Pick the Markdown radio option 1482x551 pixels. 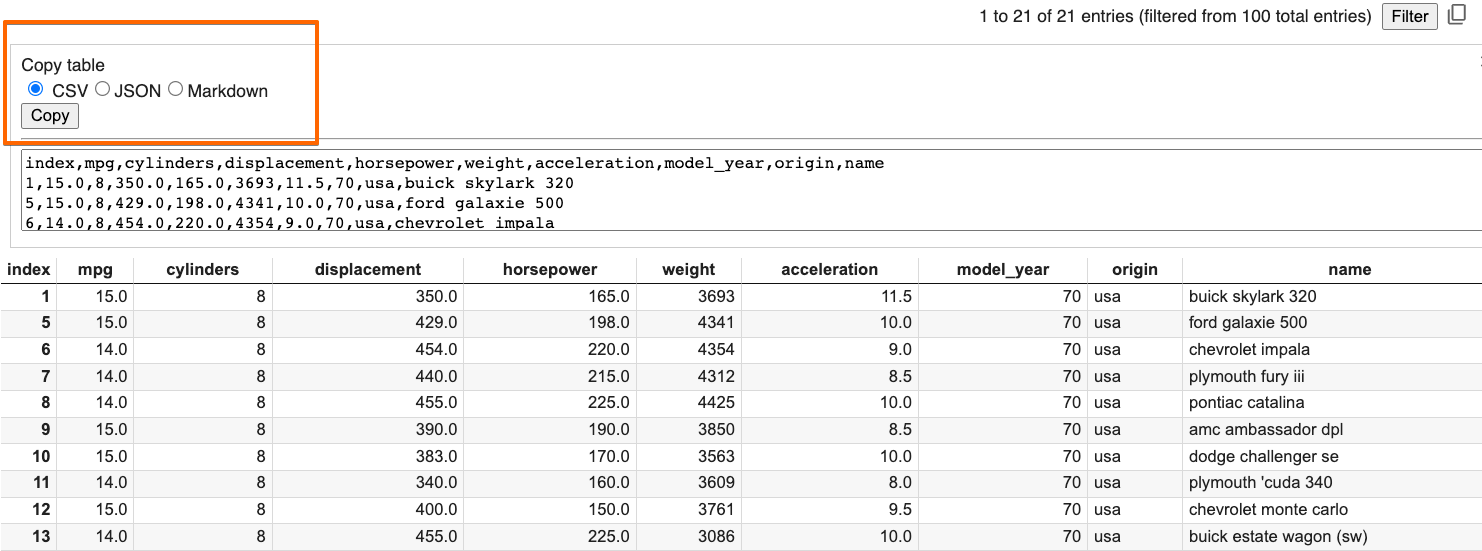pyautogui.click(x=176, y=90)
